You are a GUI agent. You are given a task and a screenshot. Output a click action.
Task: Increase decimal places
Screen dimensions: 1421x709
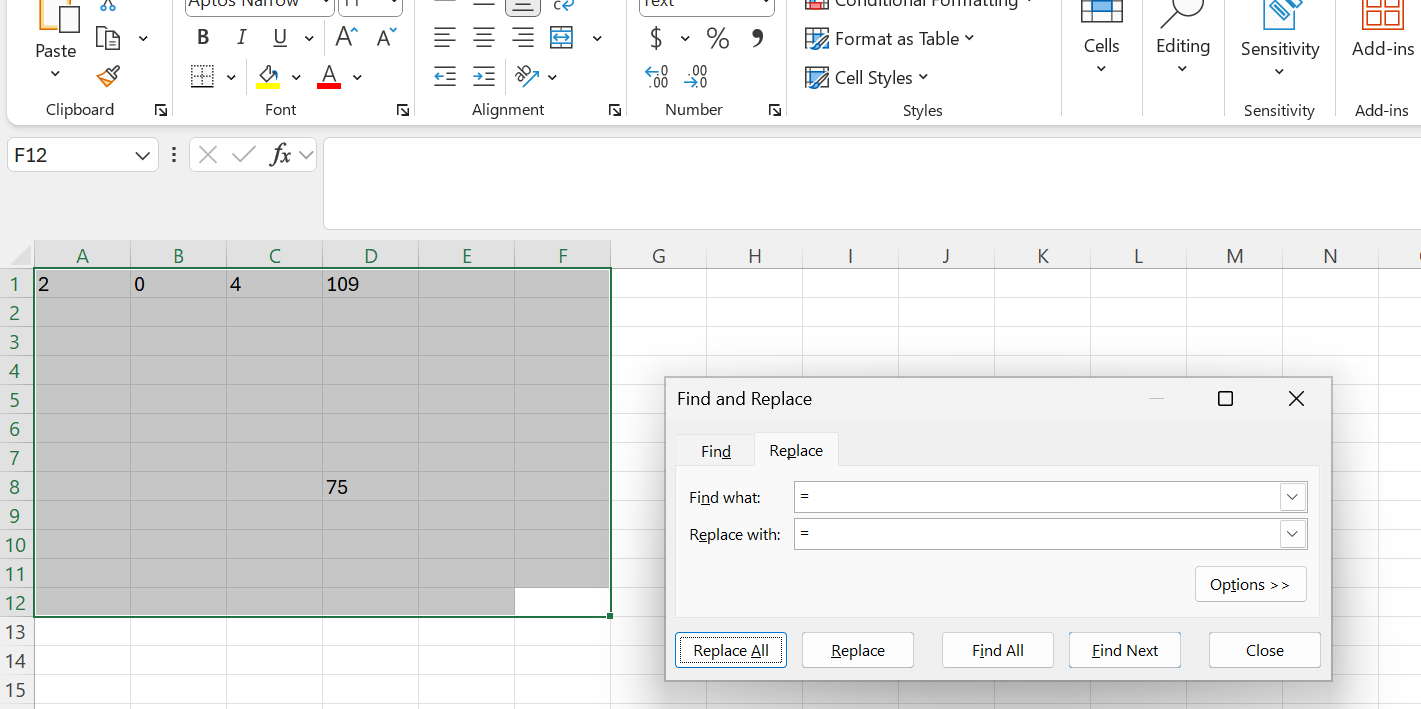pyautogui.click(x=657, y=77)
